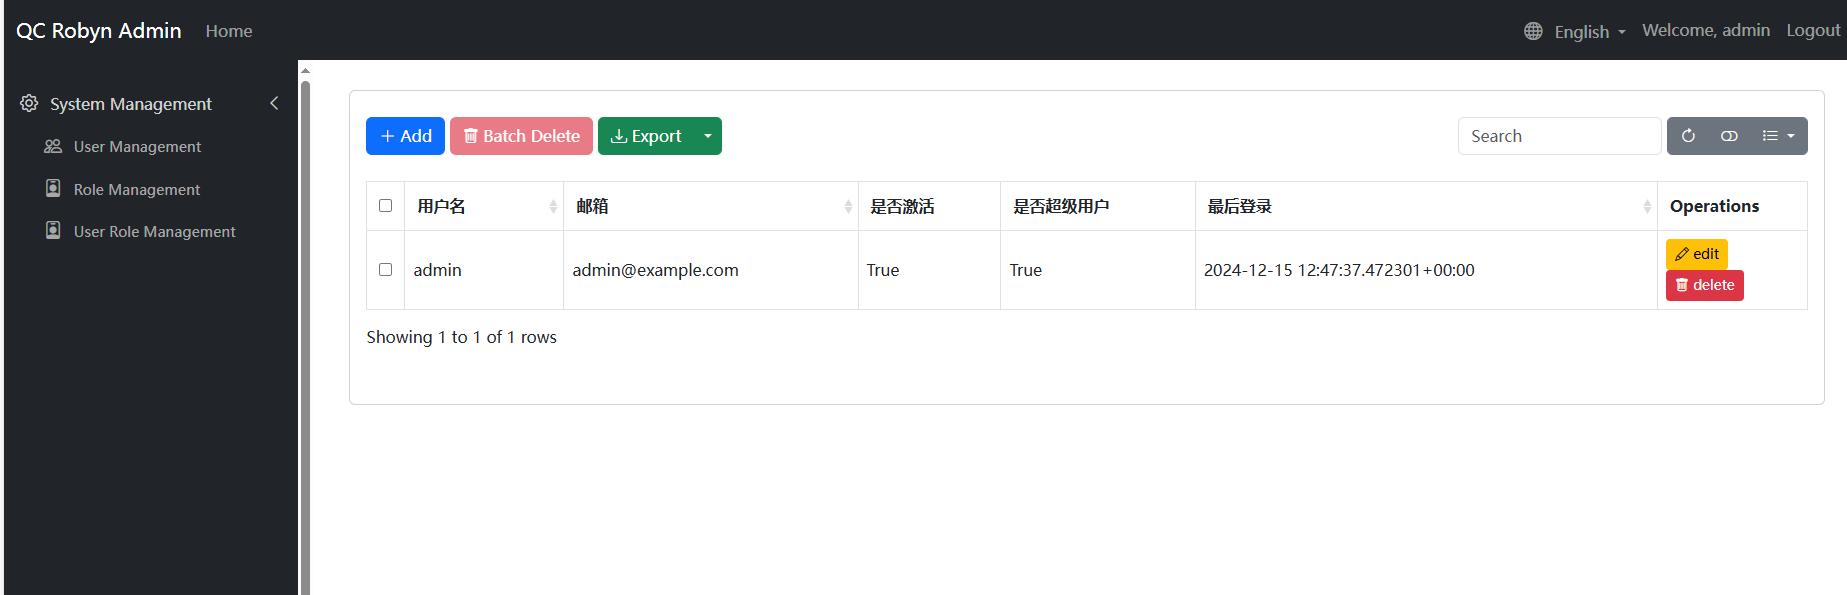The height and width of the screenshot is (595, 1847).
Task: Click the Role Management badge icon
Action: click(x=53, y=189)
